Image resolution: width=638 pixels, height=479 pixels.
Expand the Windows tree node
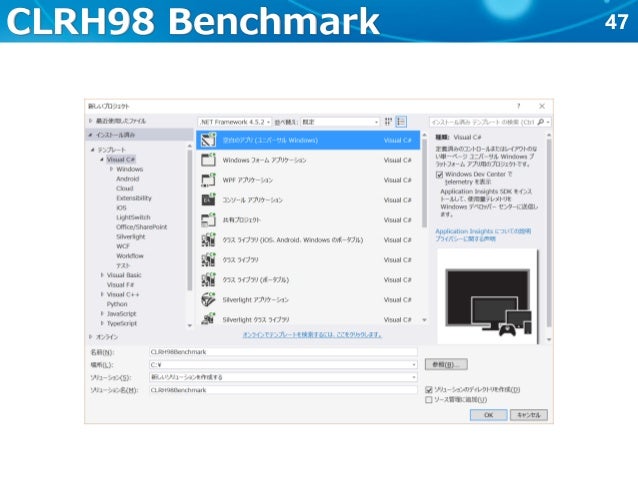click(111, 169)
